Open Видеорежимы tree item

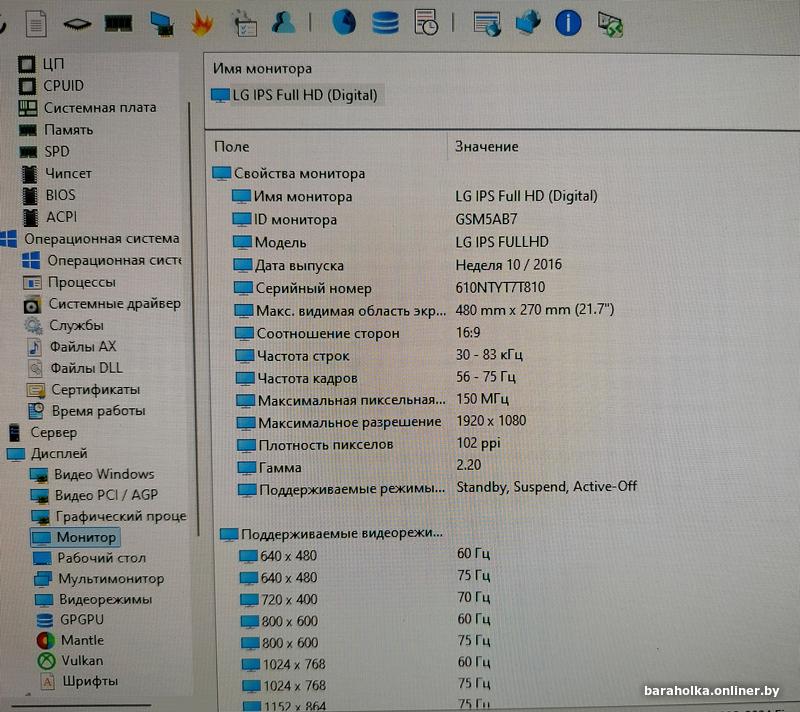tap(93, 599)
